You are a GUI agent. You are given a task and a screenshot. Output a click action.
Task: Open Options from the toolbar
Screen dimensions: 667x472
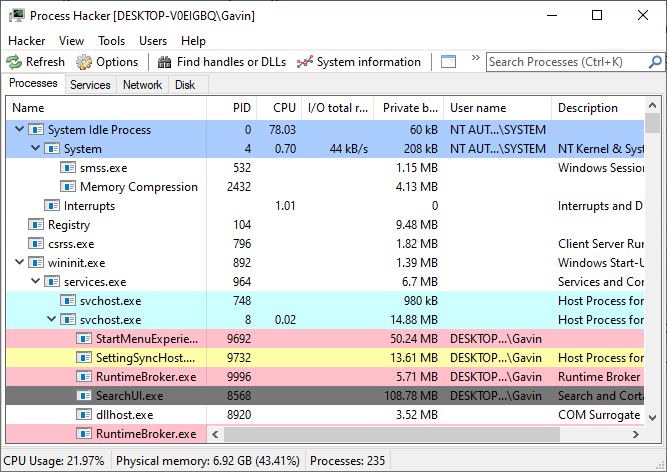tap(107, 62)
